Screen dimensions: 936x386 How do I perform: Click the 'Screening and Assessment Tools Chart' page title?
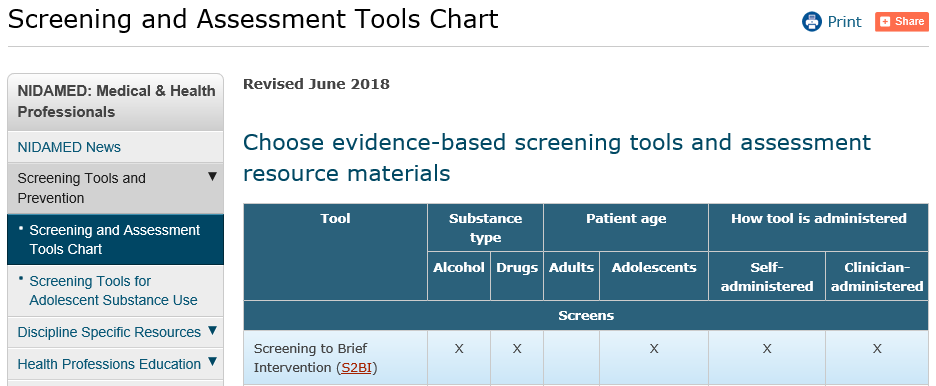[x=253, y=19]
